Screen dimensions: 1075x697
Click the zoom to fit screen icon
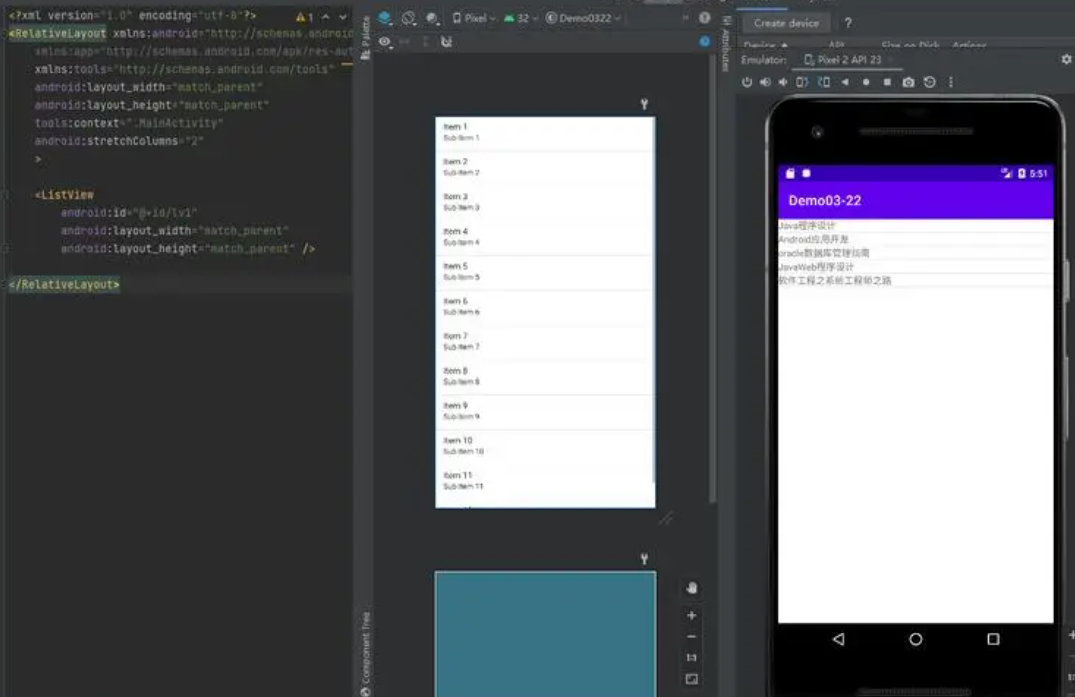(692, 679)
